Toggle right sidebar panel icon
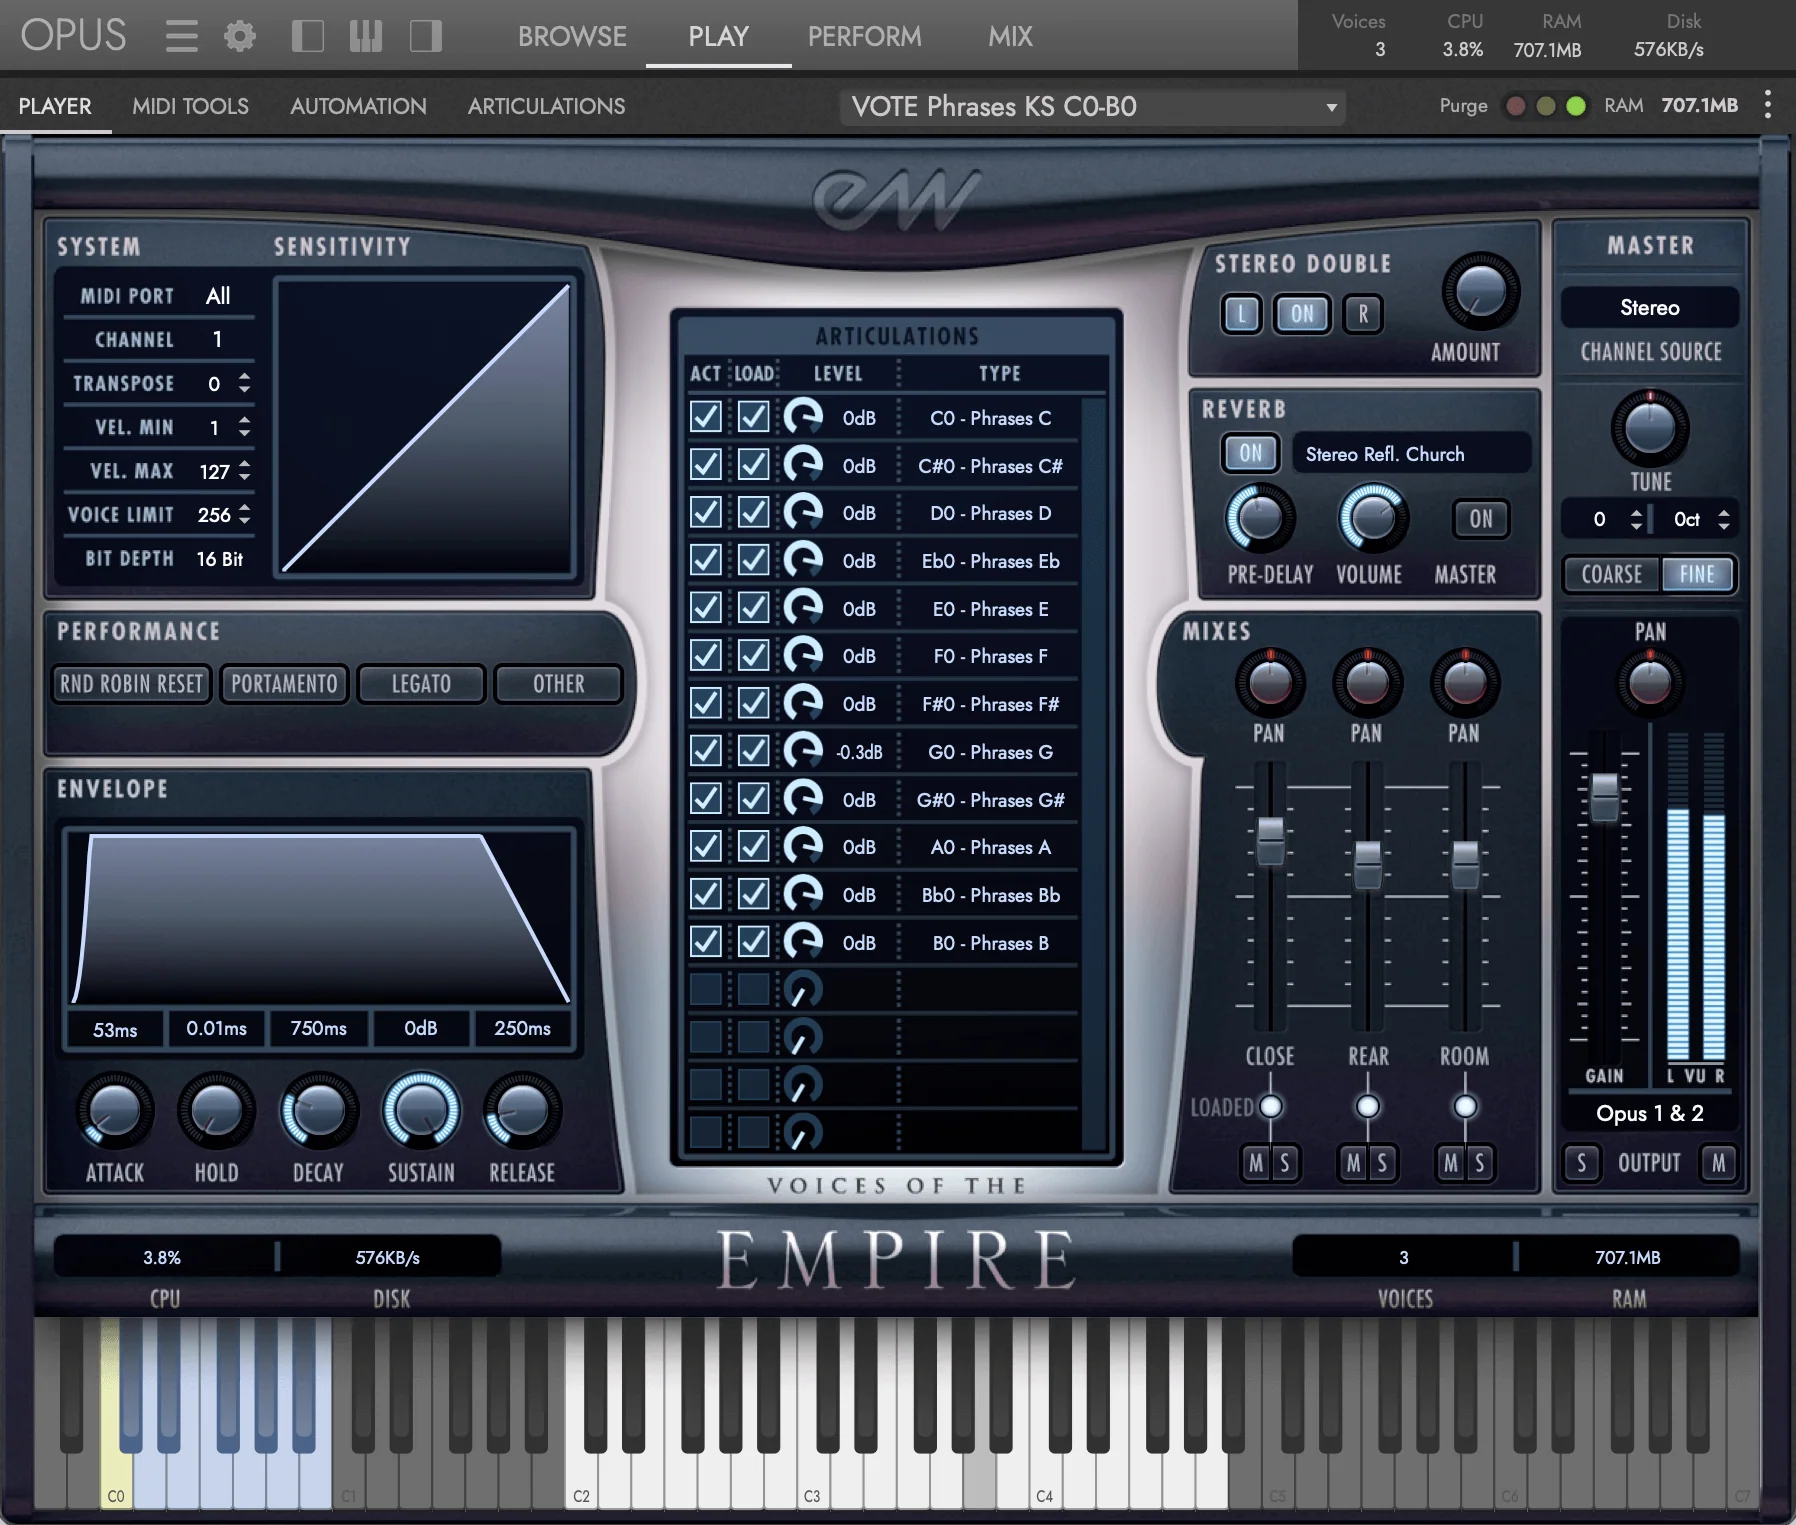This screenshot has height=1525, width=1796. tap(426, 37)
